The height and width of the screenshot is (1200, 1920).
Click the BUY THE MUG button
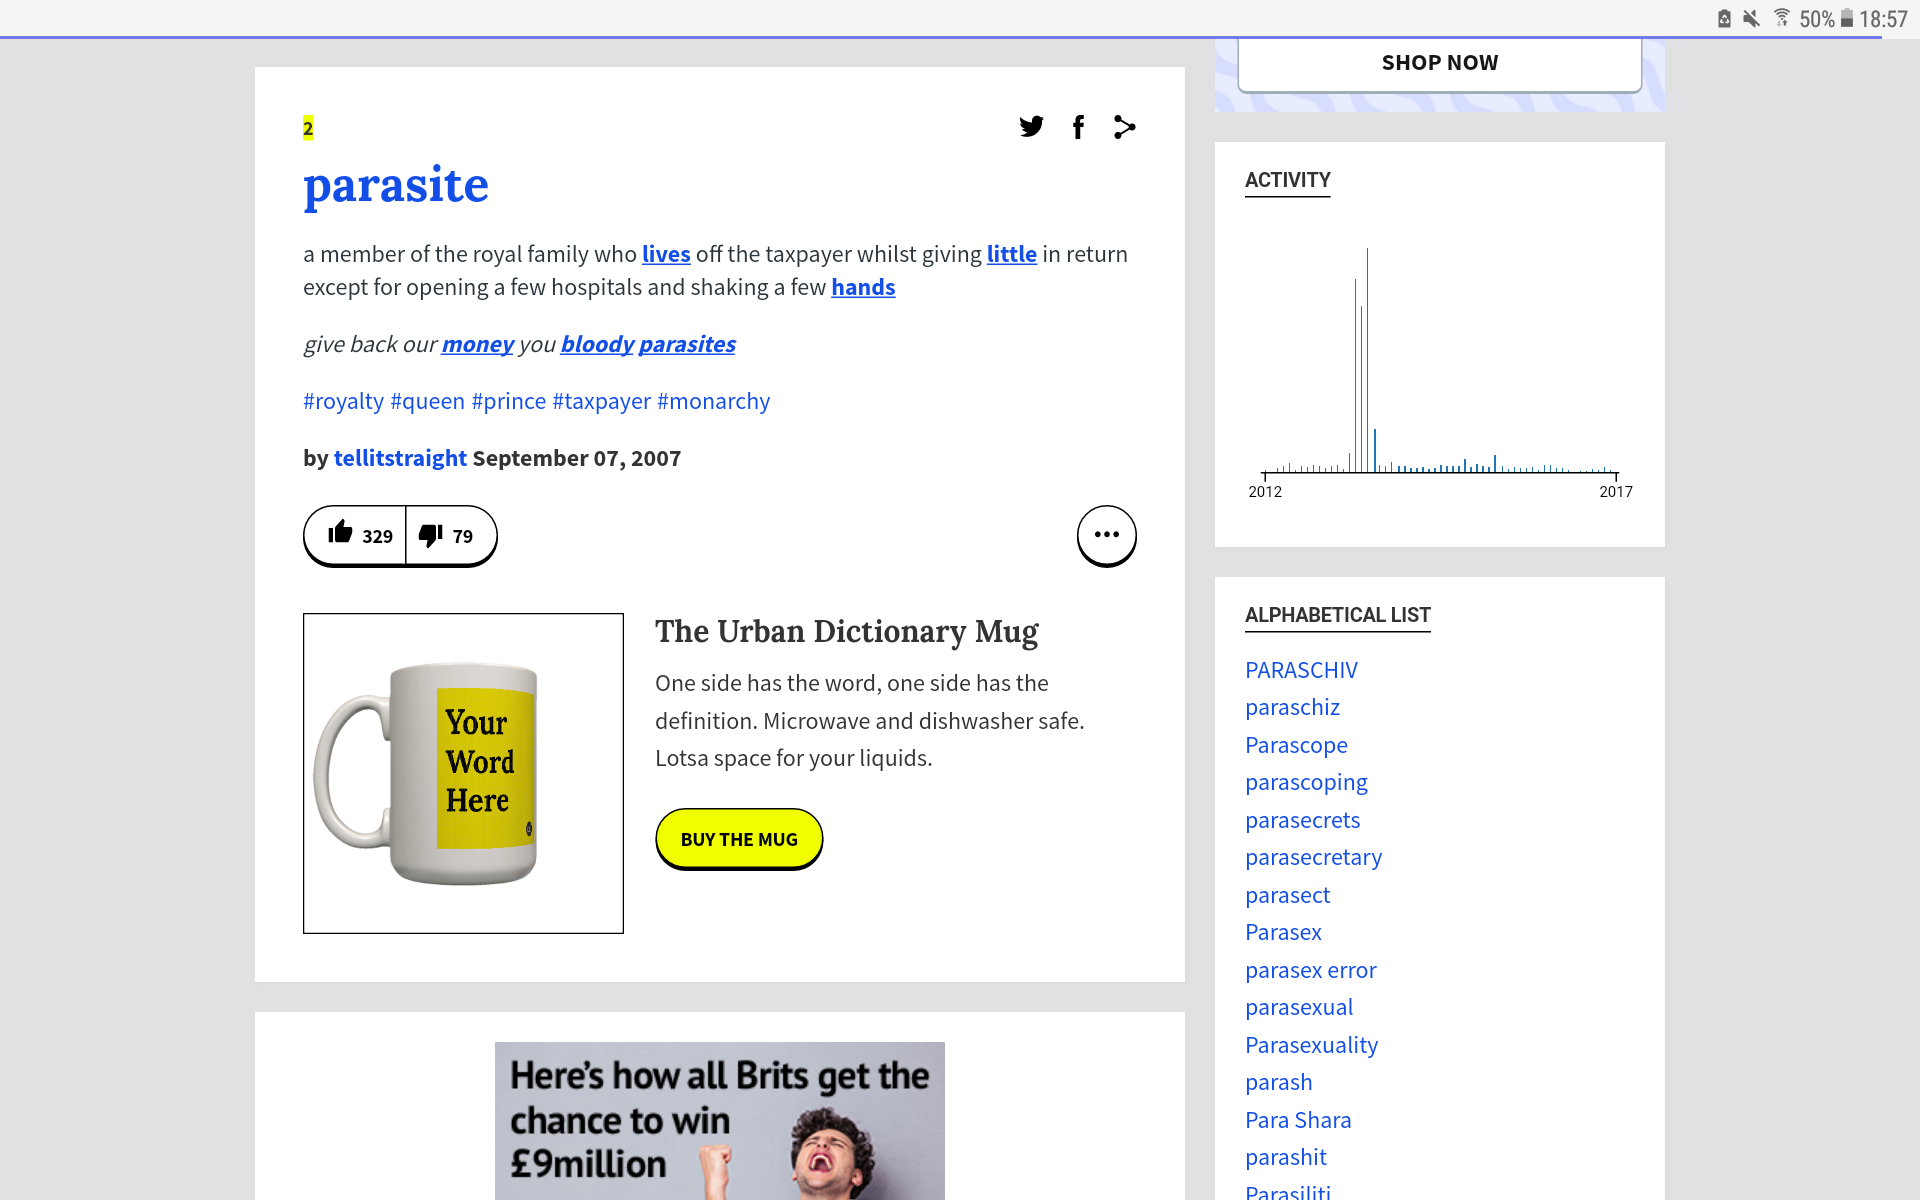[x=739, y=839]
